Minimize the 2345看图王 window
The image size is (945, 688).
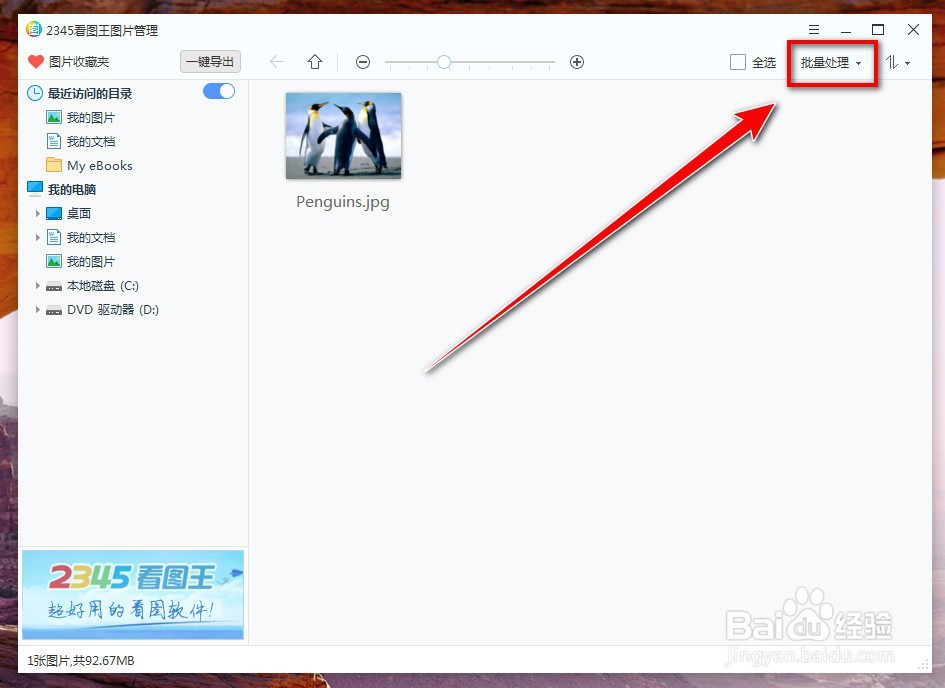(846, 31)
